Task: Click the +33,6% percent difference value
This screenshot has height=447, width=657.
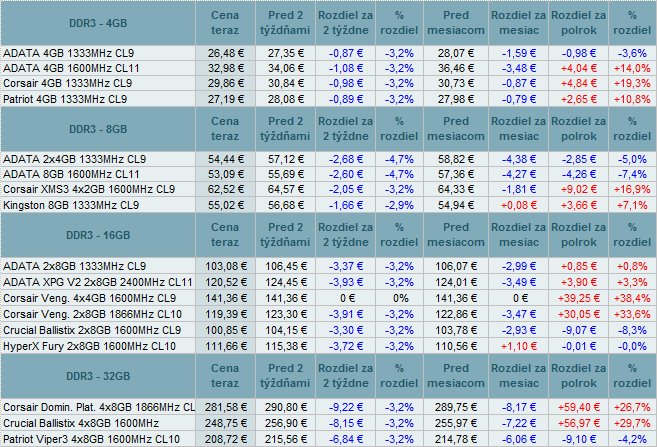Action: [x=632, y=314]
